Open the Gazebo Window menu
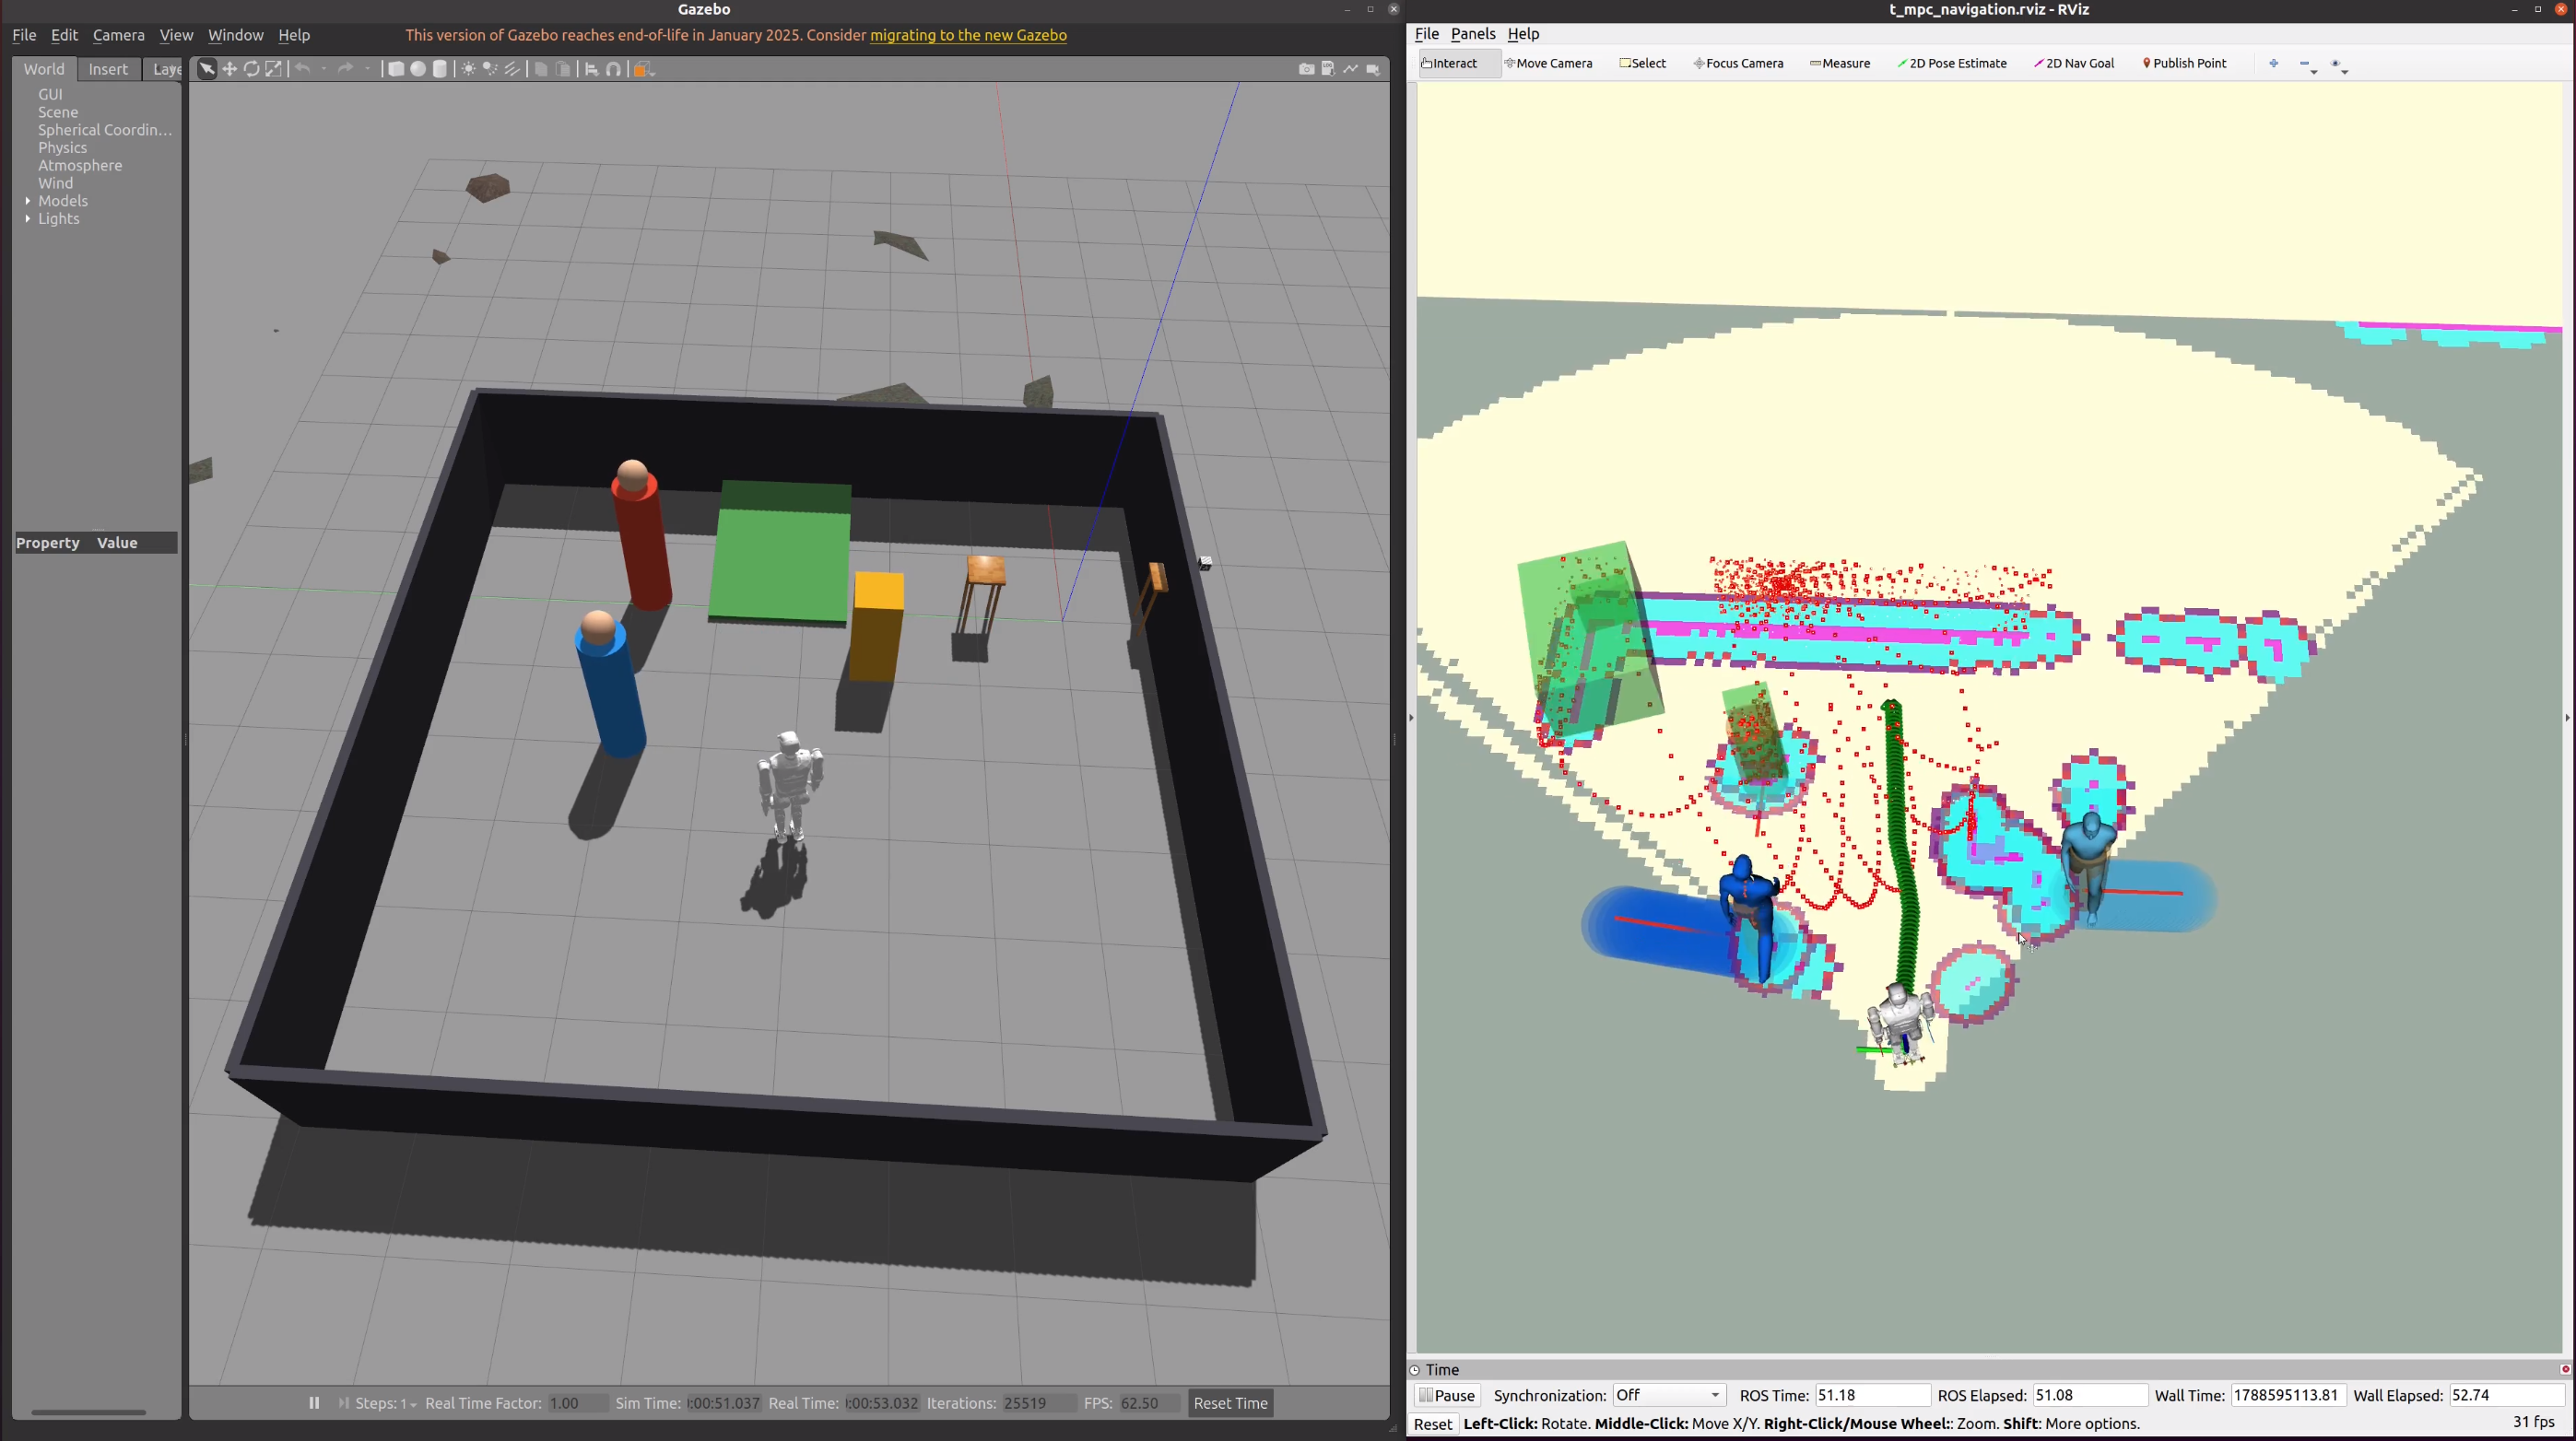This screenshot has width=2576, height=1441. pyautogui.click(x=236, y=35)
